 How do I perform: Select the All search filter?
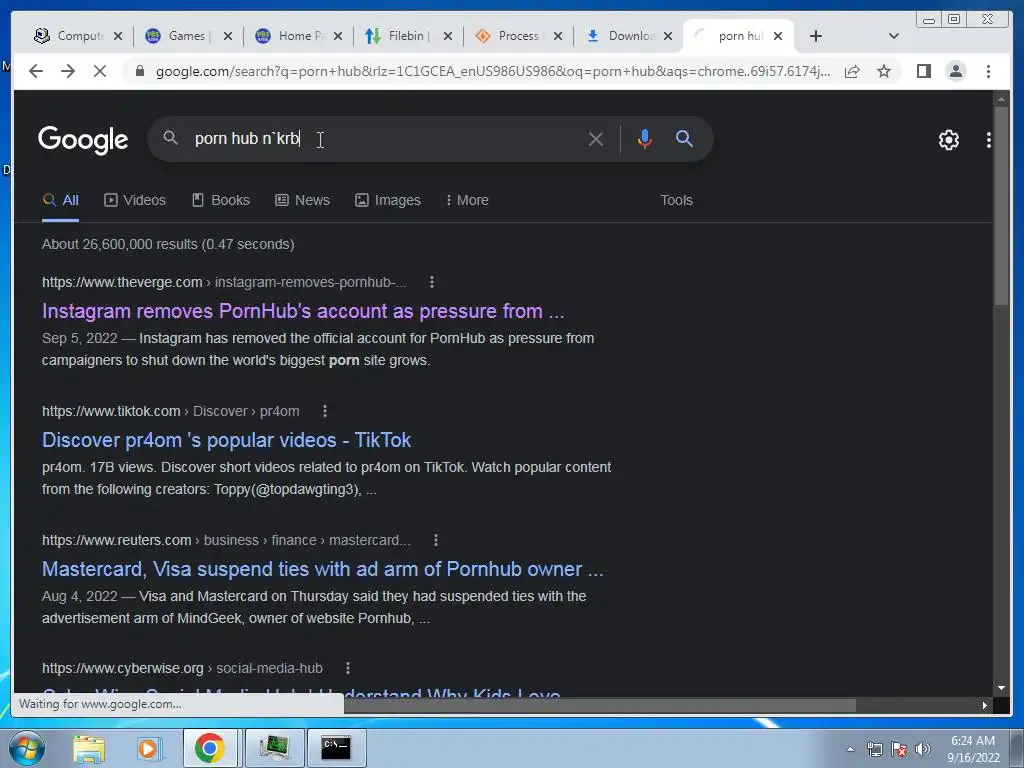point(61,200)
